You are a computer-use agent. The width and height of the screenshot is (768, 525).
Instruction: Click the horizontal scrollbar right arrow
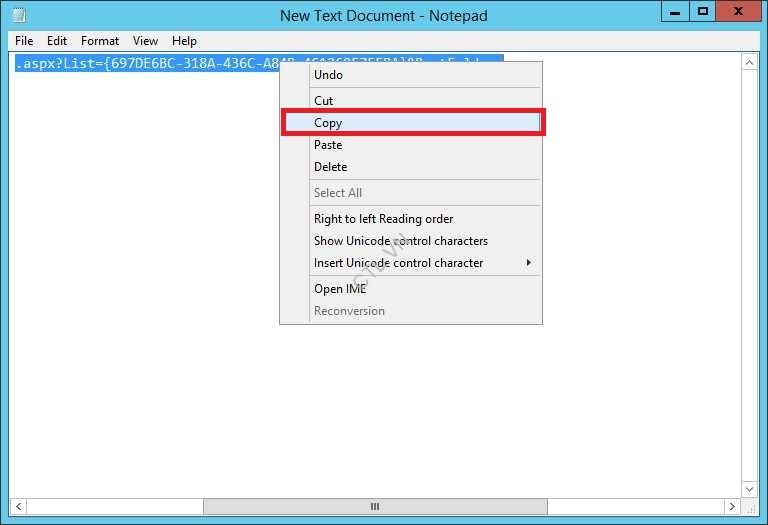731,507
